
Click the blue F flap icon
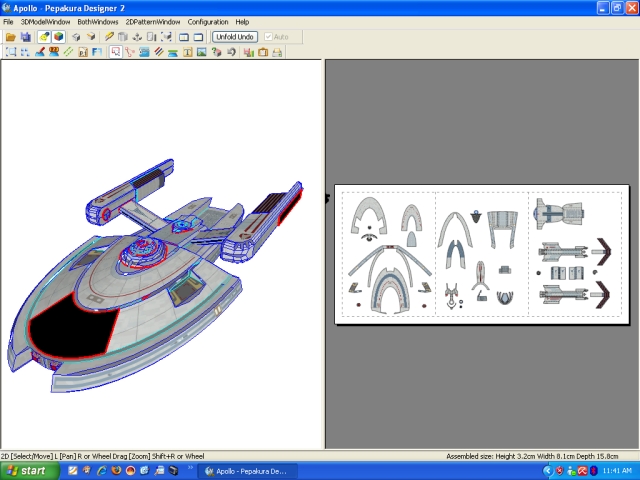[97, 52]
